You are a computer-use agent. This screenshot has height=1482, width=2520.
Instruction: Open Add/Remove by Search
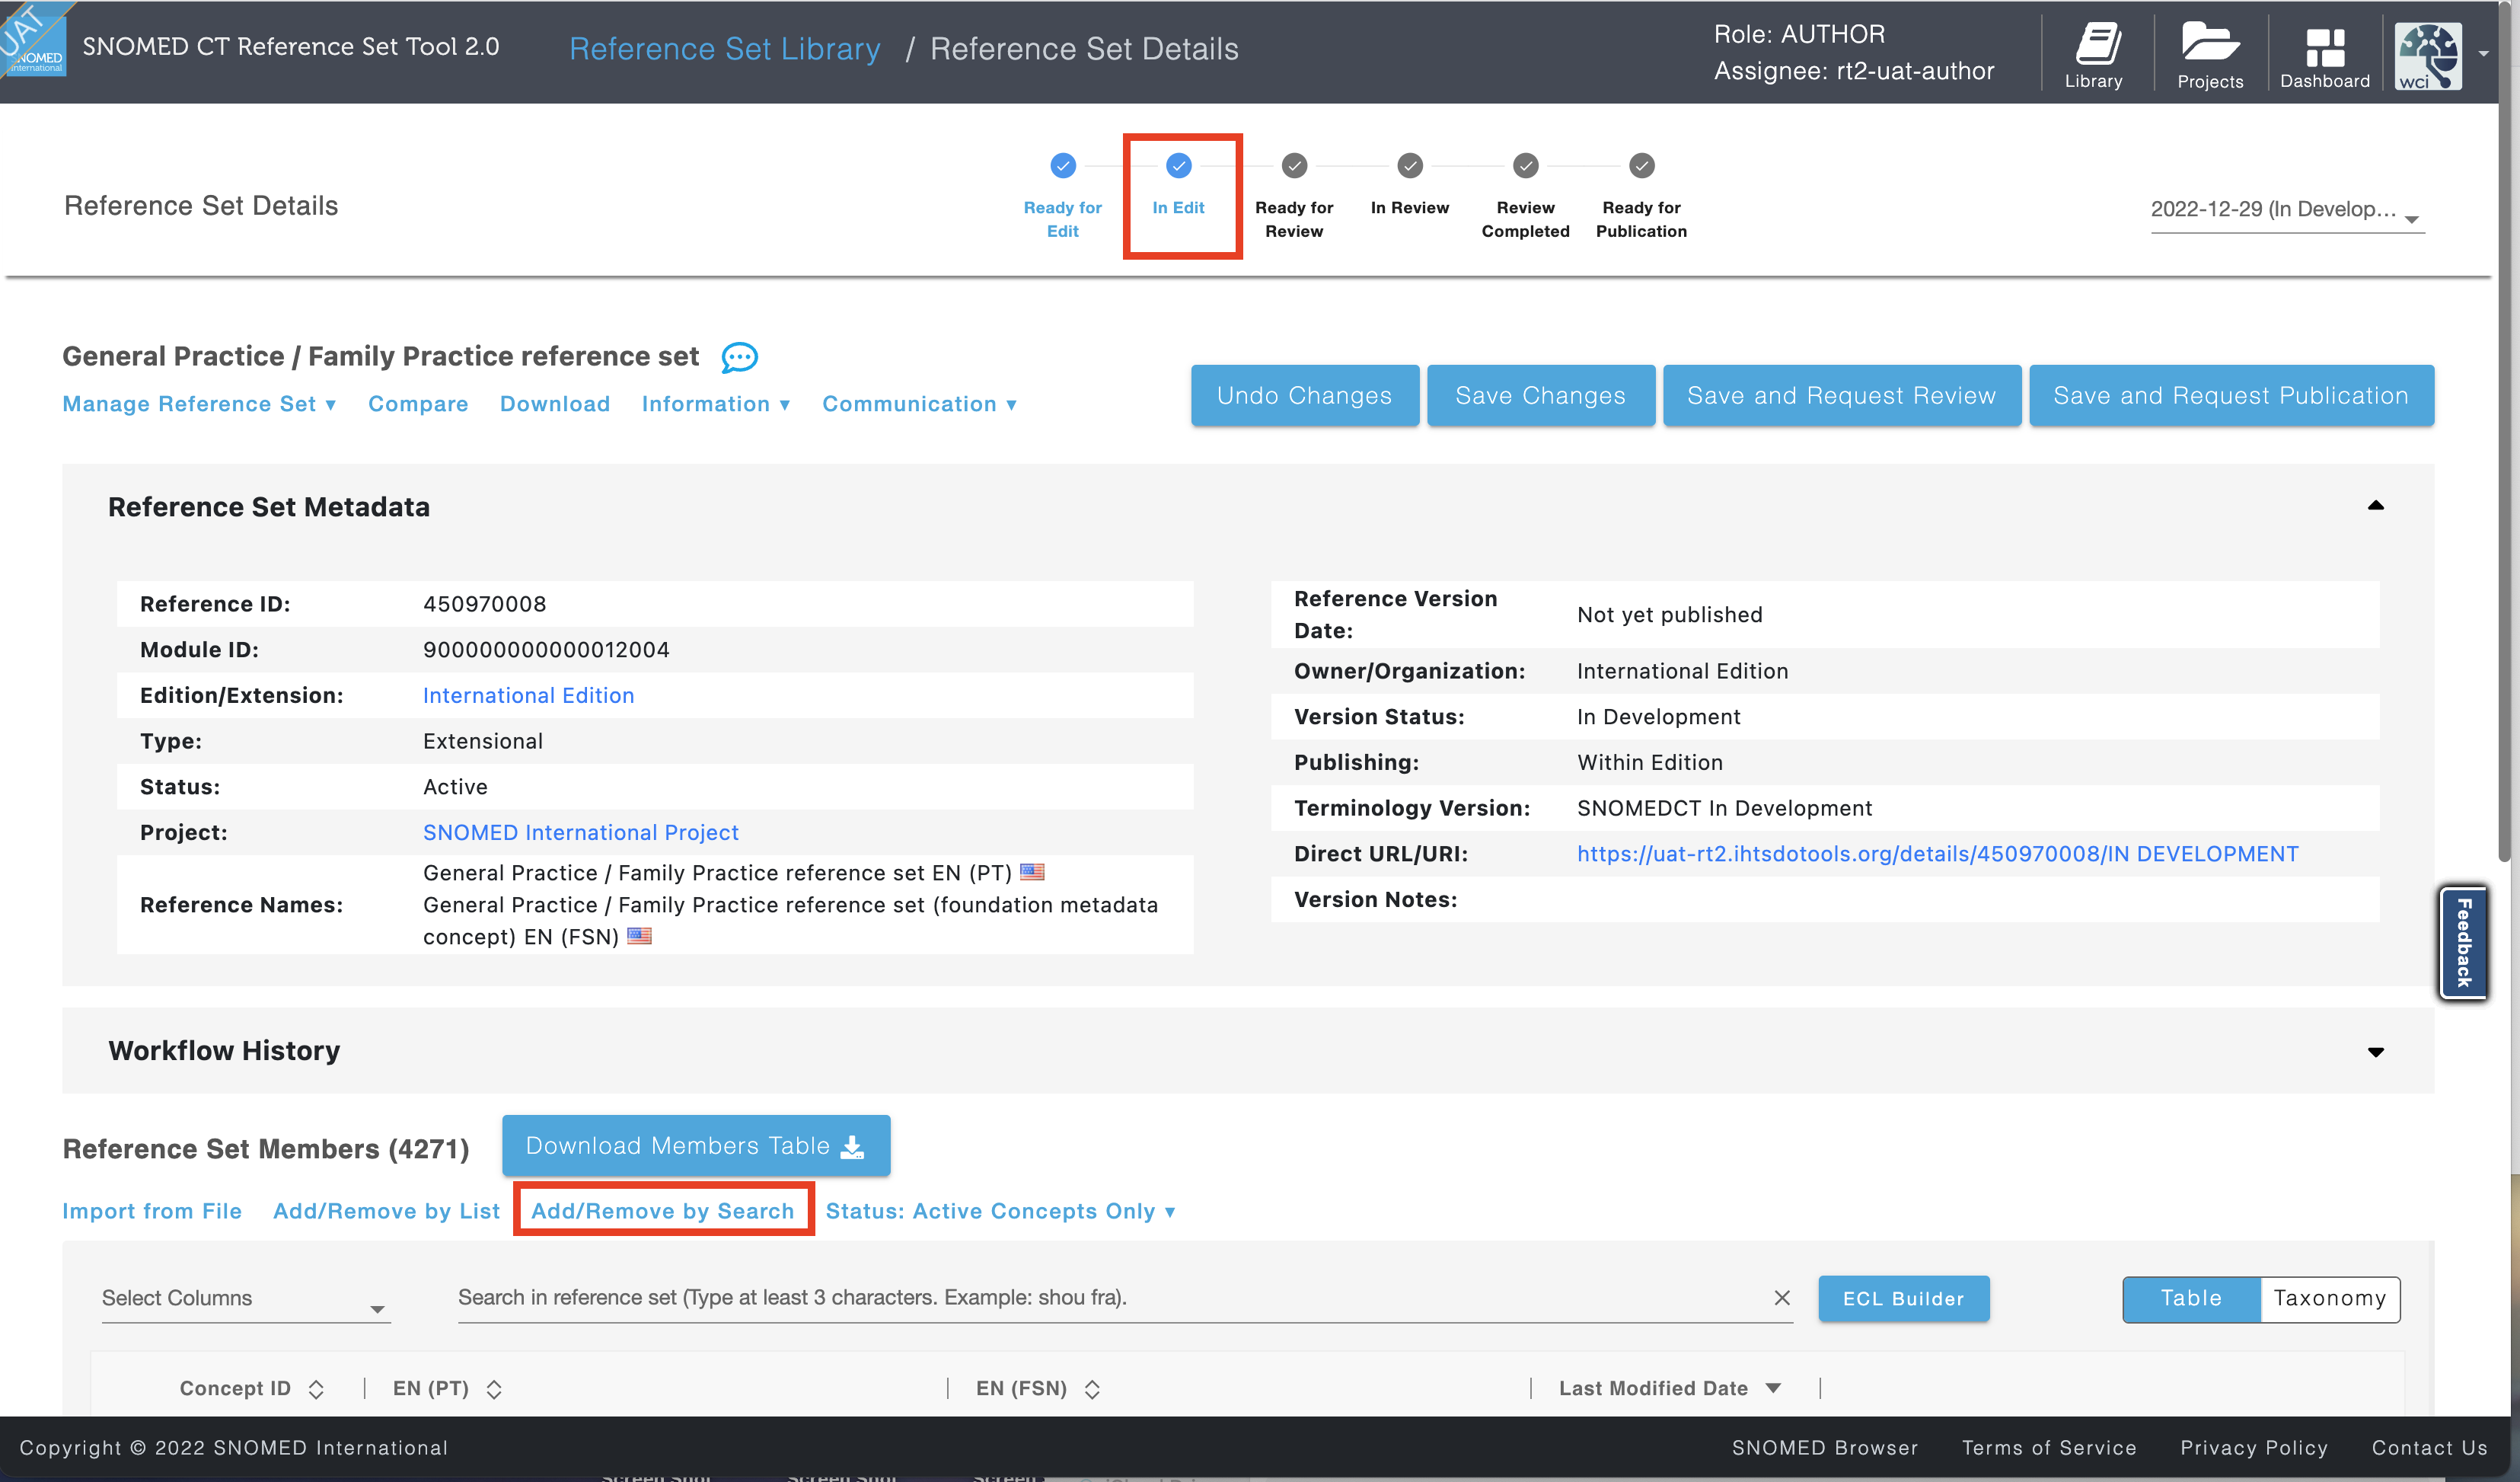(x=662, y=1211)
